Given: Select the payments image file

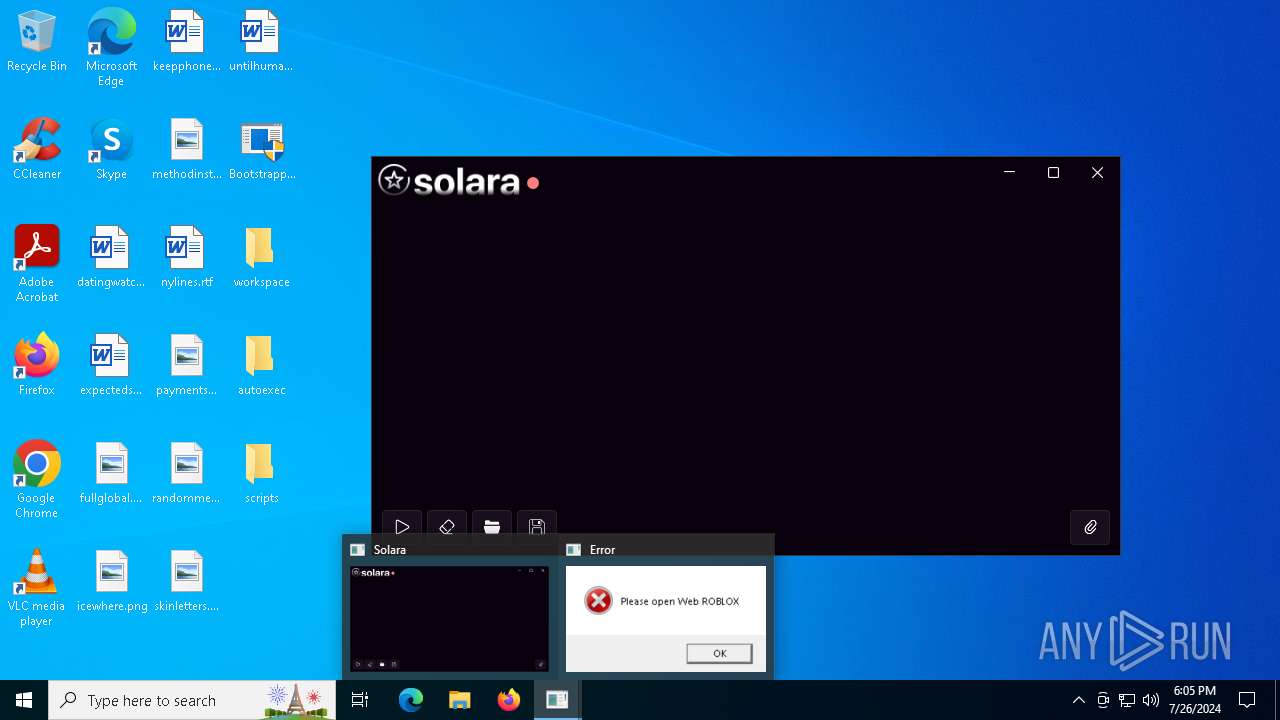Looking at the screenshot, I should pos(186,366).
